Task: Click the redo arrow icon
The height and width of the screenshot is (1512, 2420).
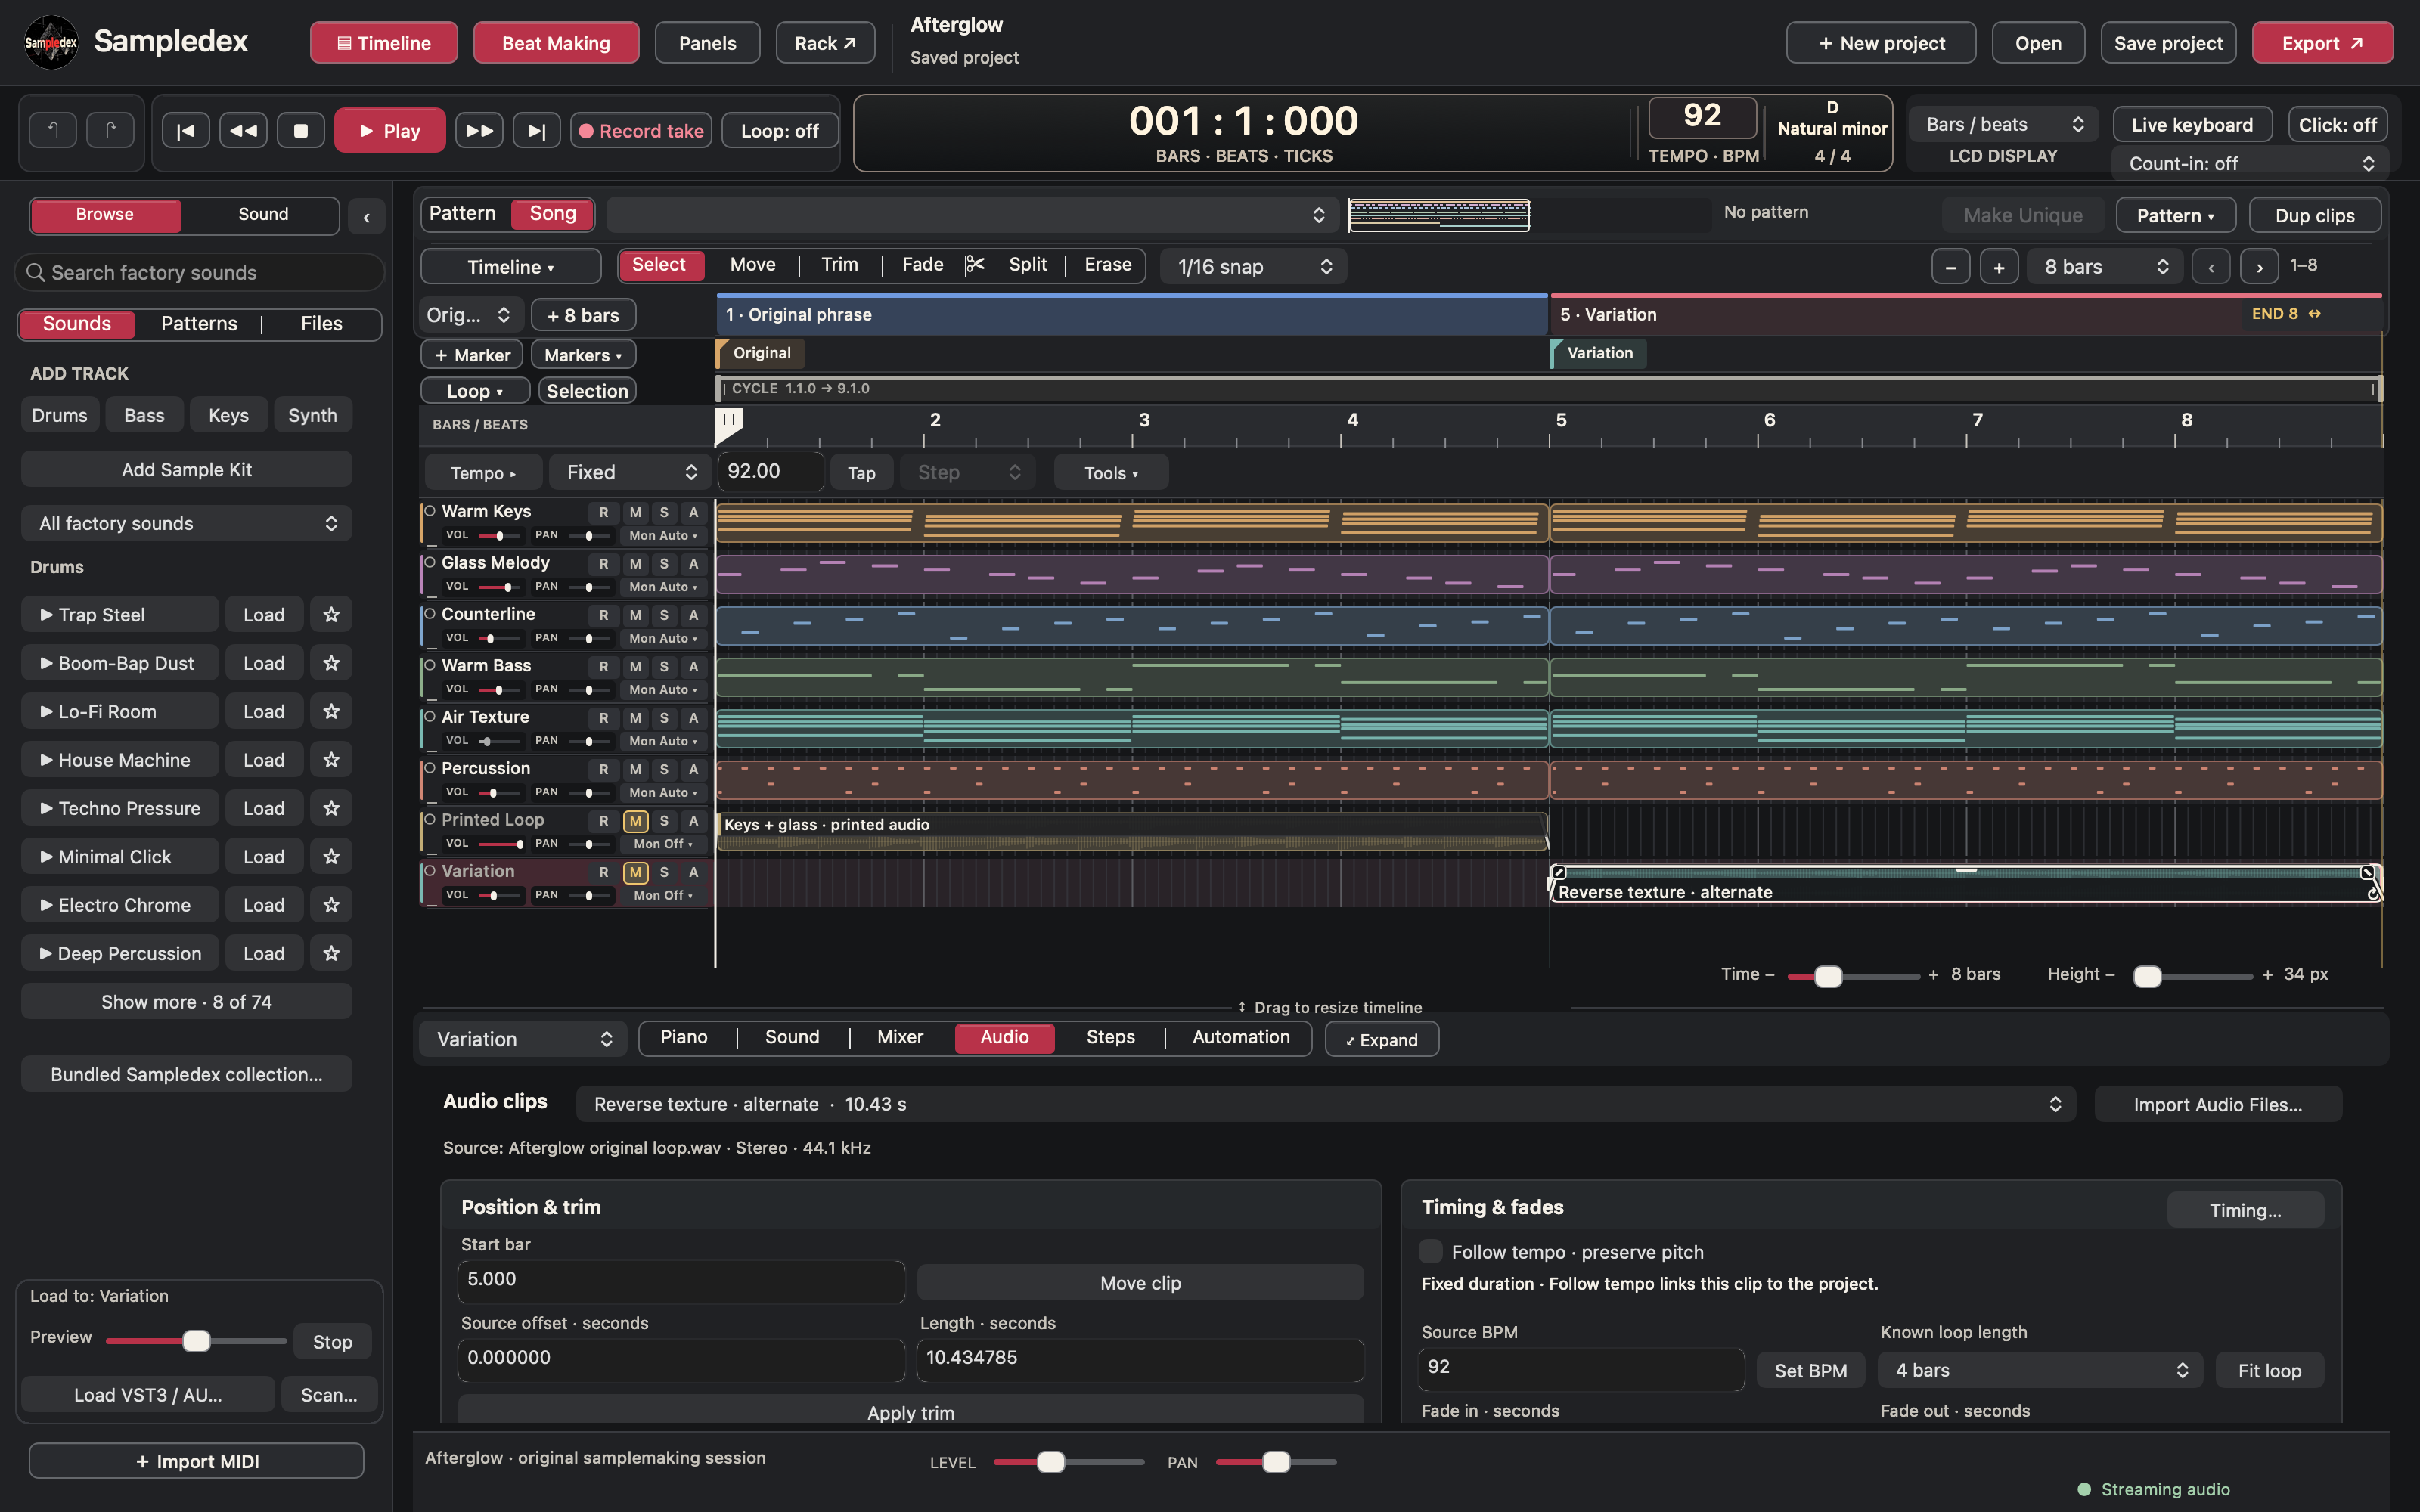Action: [x=110, y=130]
